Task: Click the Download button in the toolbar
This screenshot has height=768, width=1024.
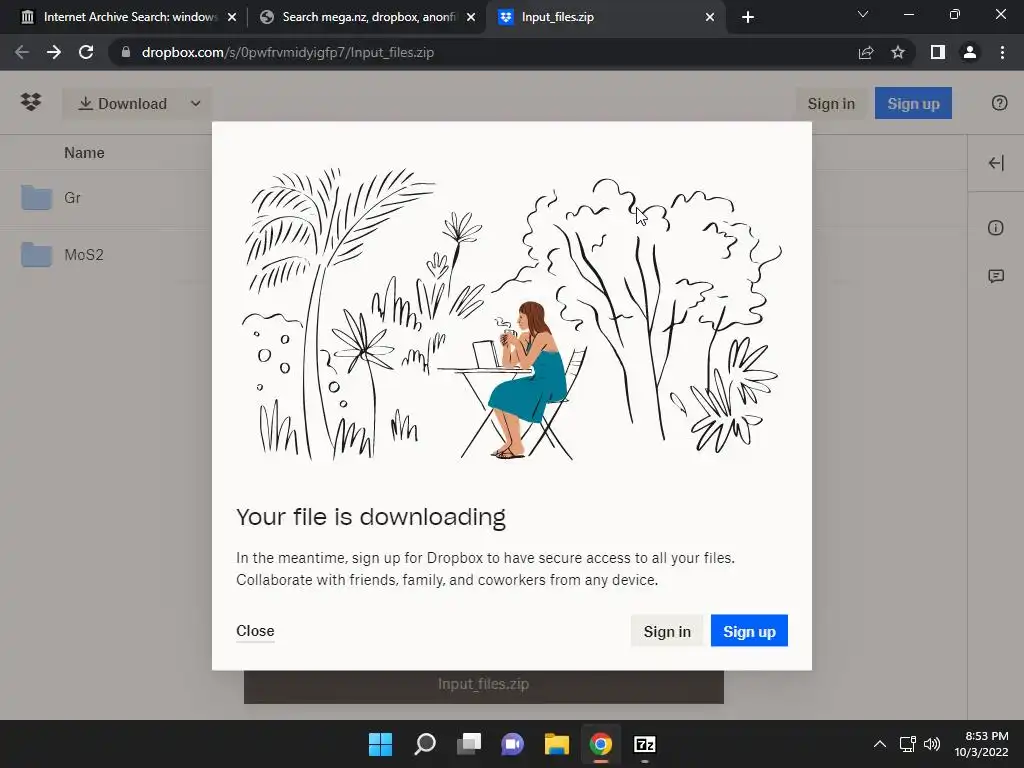Action: pos(123,104)
